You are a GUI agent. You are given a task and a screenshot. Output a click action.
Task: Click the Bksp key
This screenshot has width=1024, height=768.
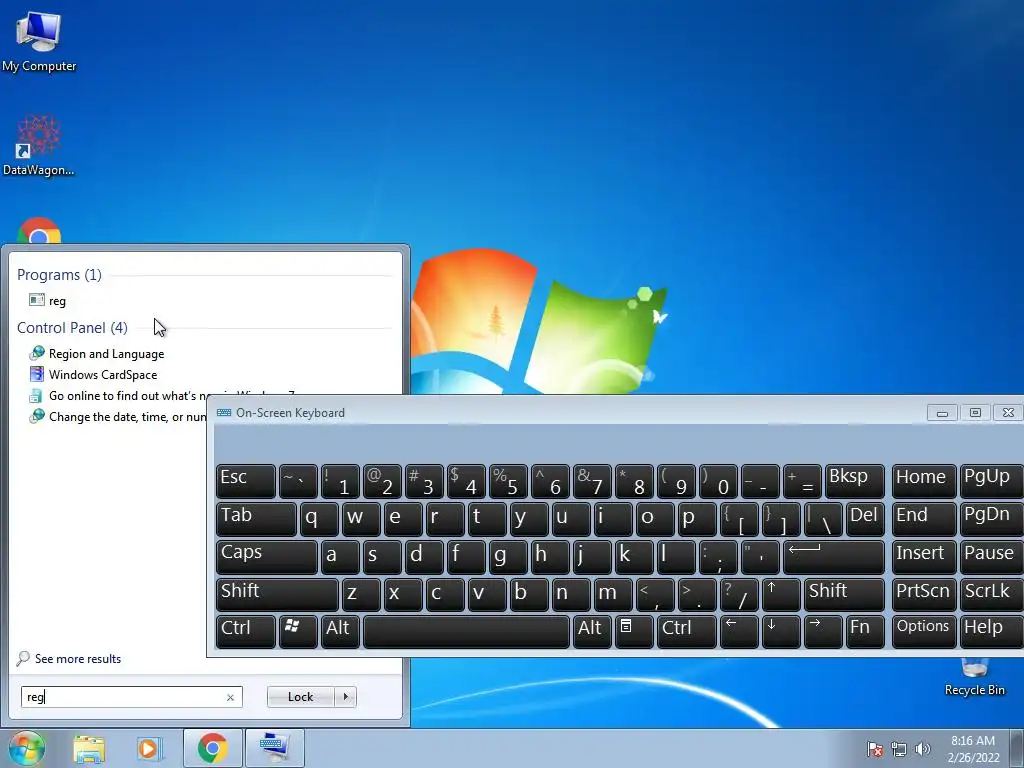coord(854,481)
